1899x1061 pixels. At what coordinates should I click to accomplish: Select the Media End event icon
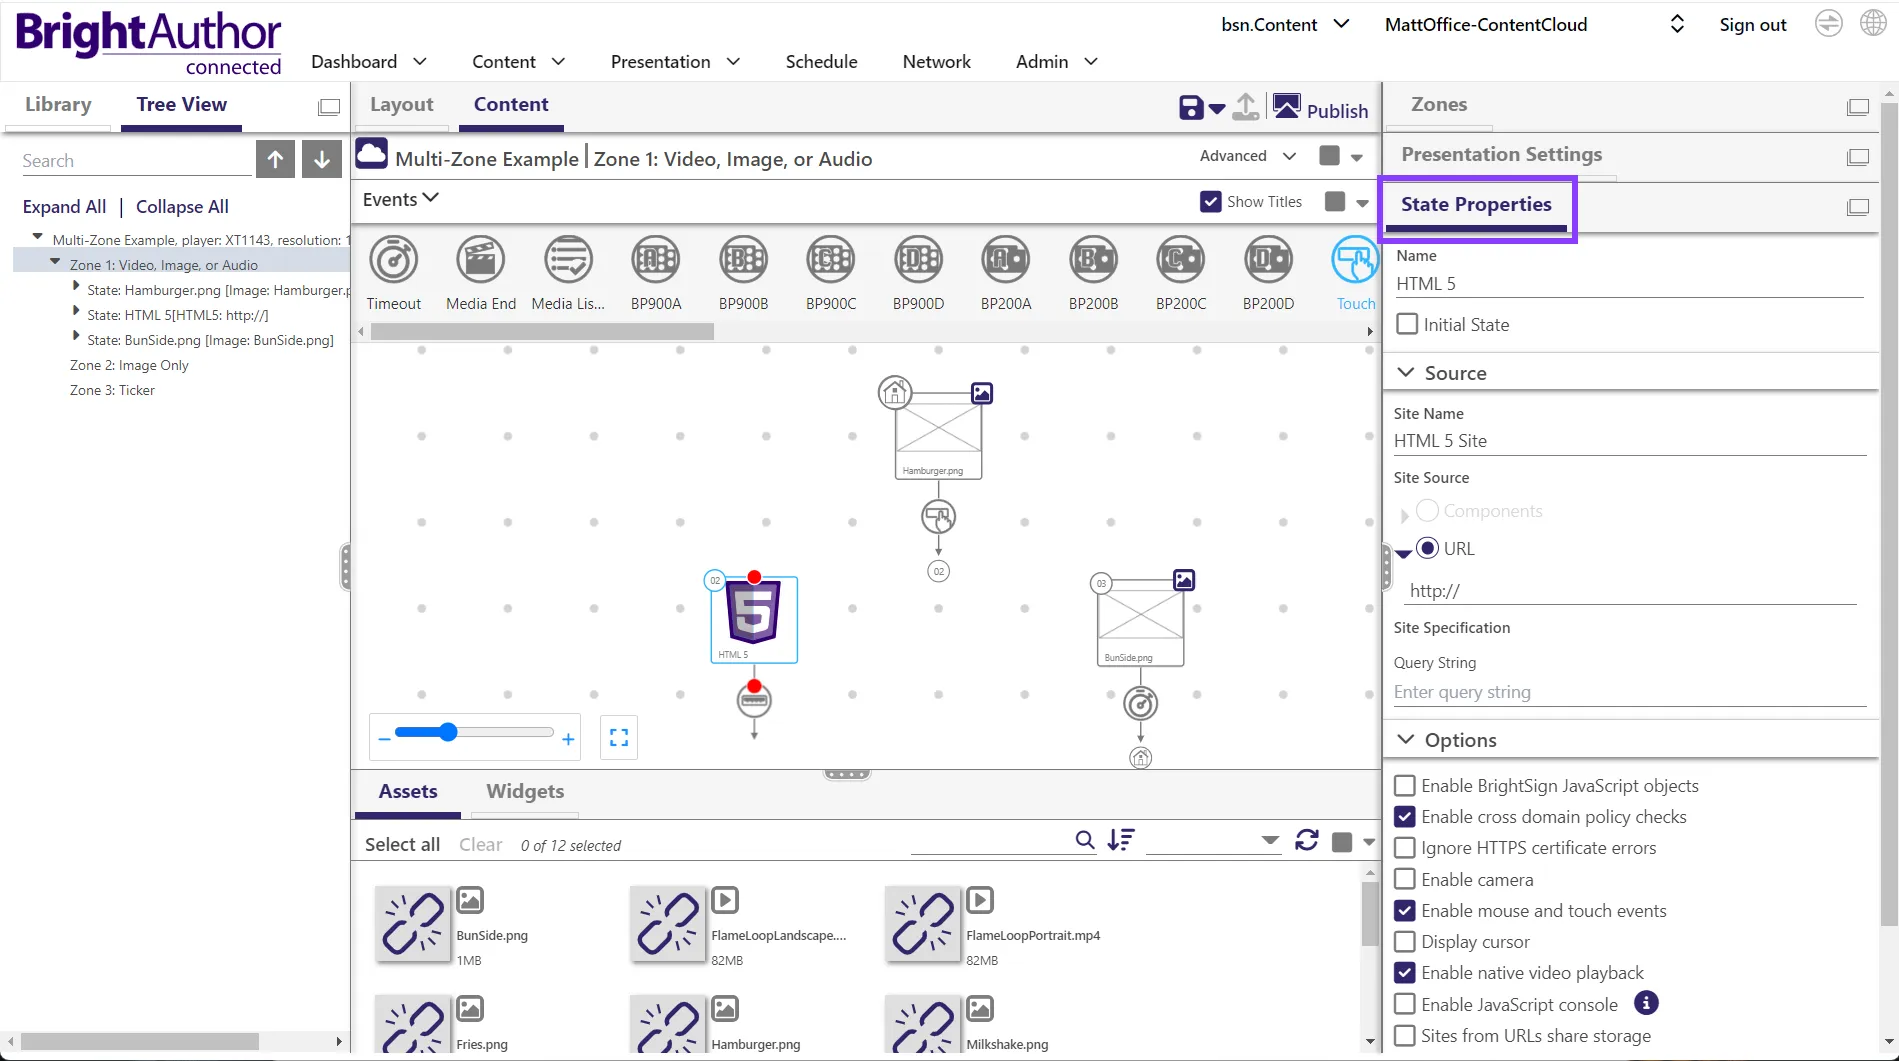(481, 260)
